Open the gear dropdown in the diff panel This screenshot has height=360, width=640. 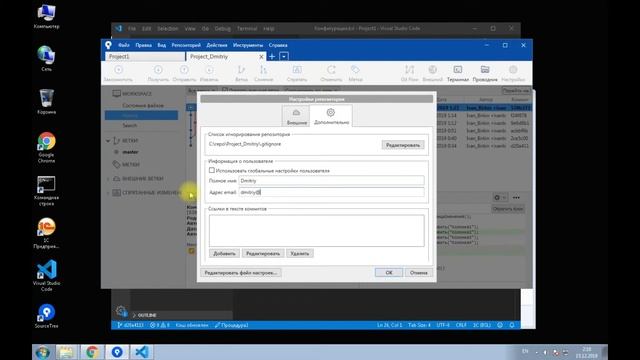coord(500,198)
